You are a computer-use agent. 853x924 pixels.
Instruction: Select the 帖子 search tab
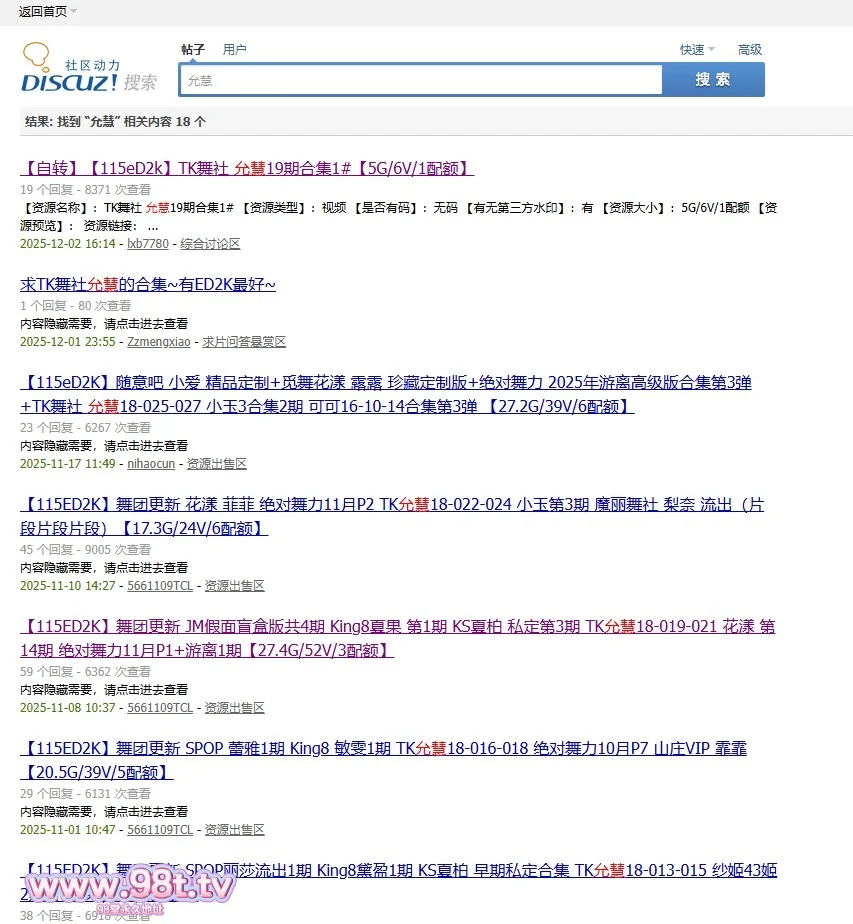[193, 49]
